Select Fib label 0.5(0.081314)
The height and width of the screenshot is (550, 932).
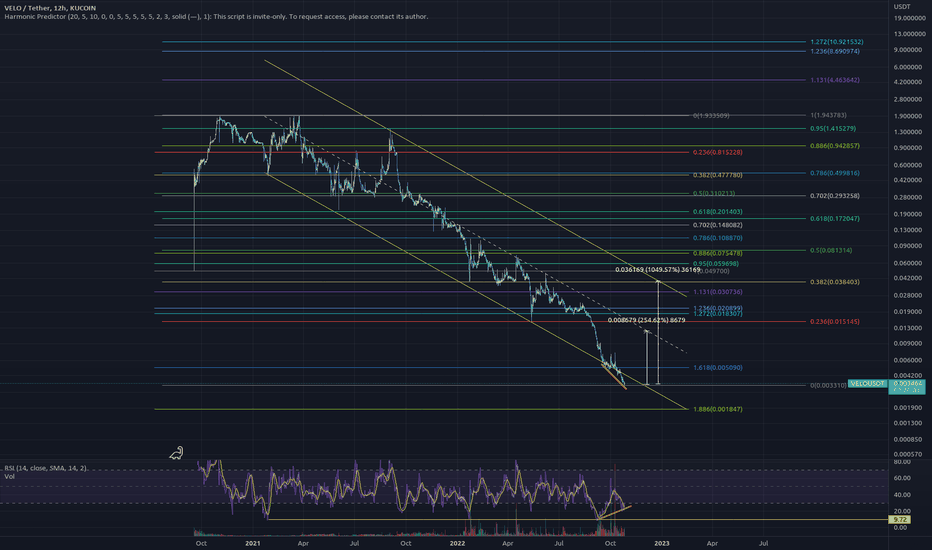coord(831,250)
